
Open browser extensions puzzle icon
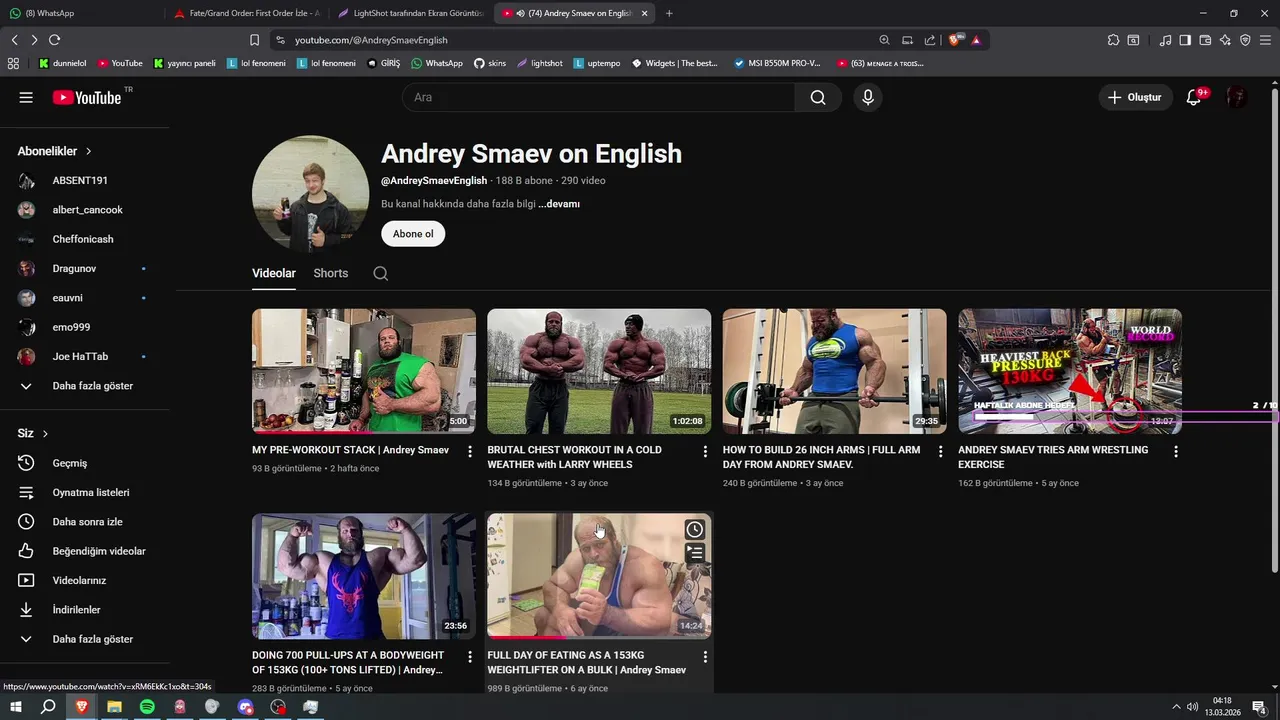tap(1113, 40)
